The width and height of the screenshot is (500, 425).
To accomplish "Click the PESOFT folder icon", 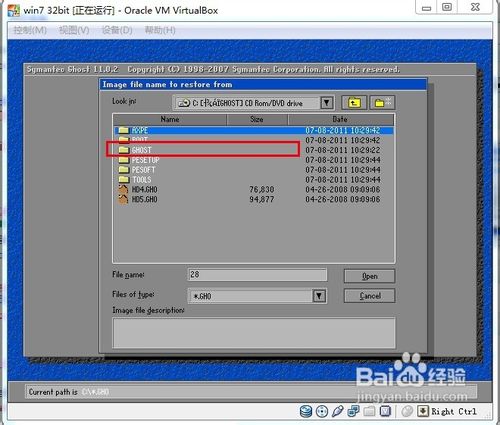I will [124, 170].
